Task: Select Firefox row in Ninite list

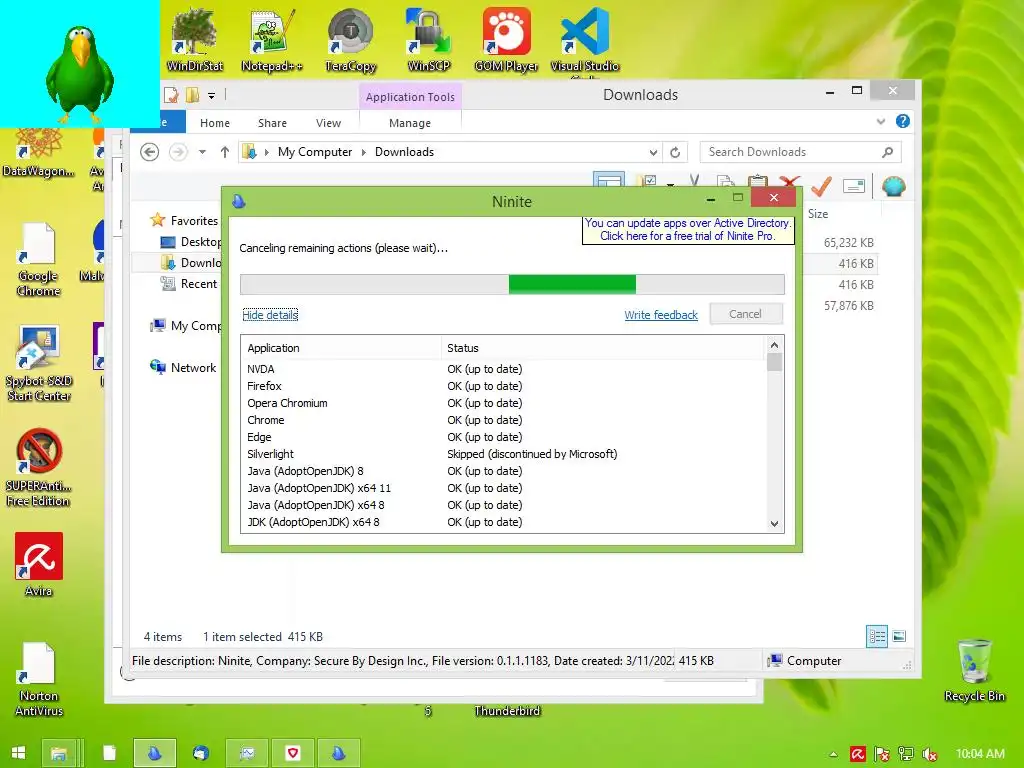Action: click(502, 386)
